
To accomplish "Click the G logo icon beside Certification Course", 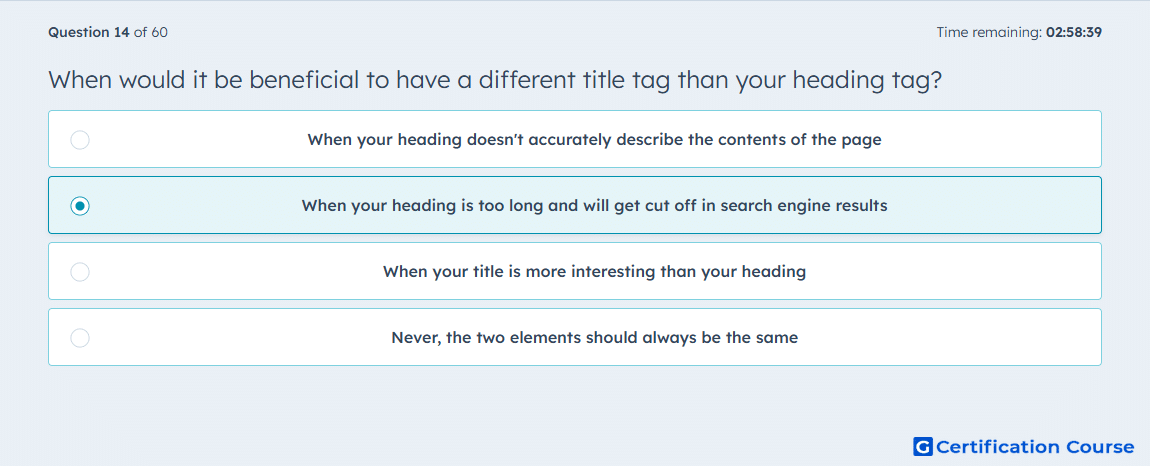I will click(923, 447).
